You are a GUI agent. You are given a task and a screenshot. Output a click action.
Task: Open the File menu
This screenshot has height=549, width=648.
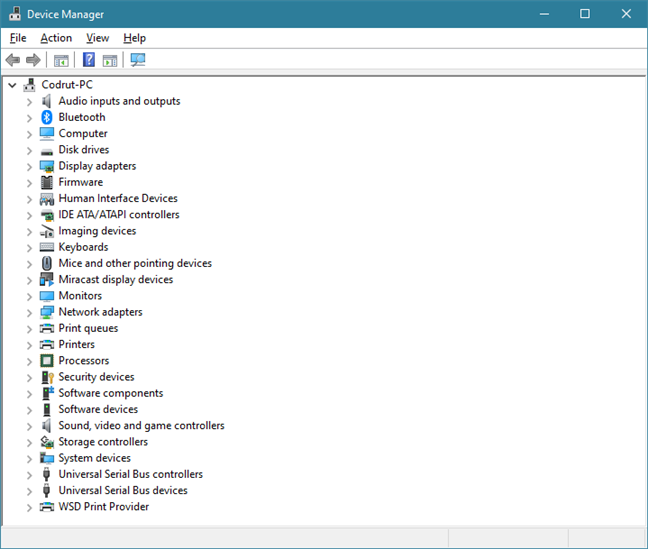coord(18,38)
